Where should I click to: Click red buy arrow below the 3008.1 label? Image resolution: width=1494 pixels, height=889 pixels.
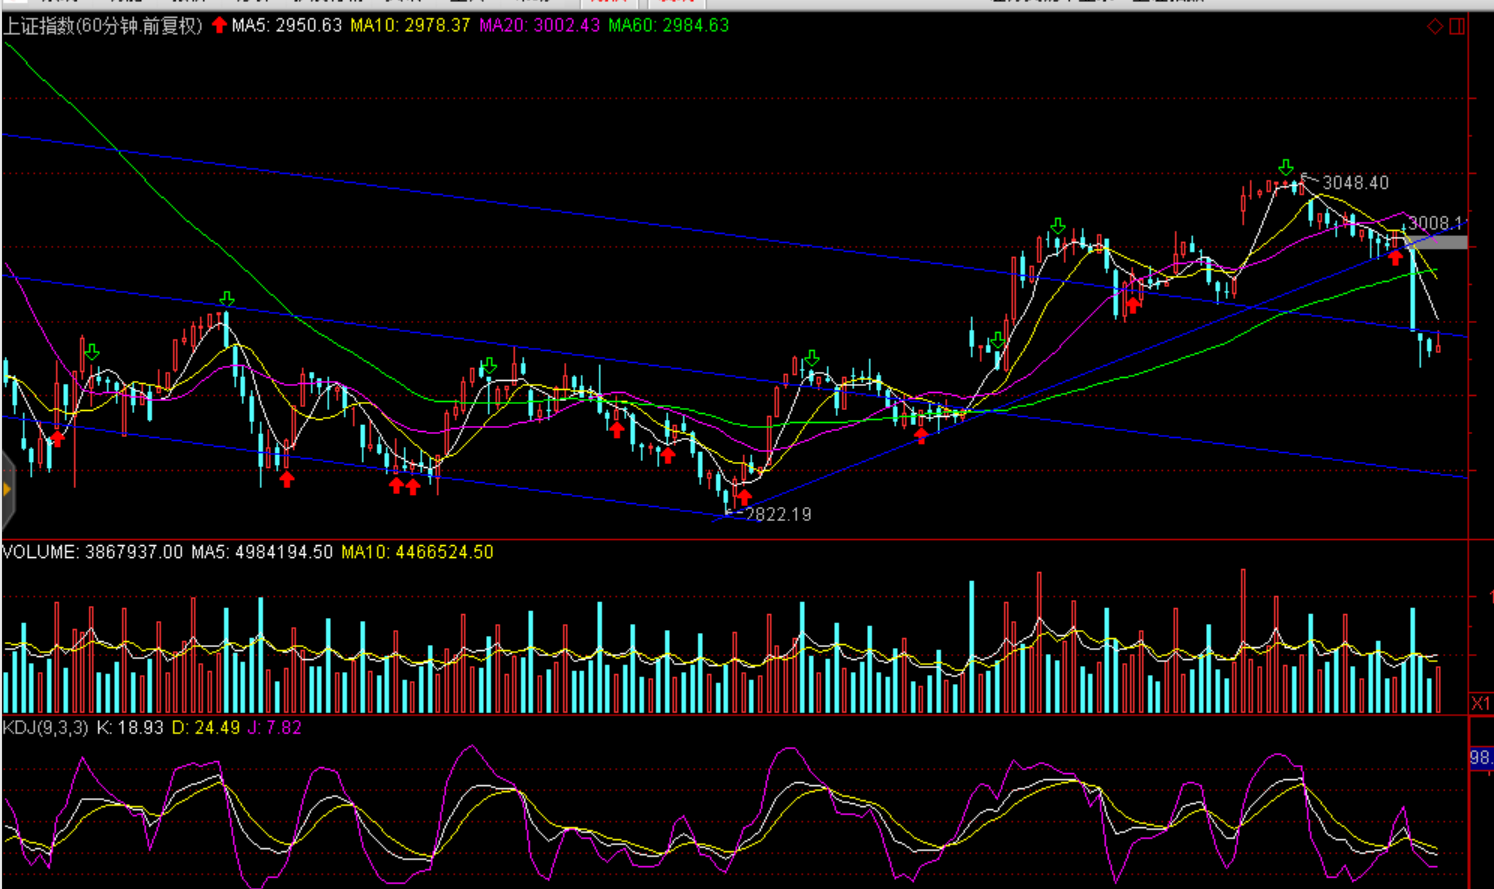(1395, 257)
